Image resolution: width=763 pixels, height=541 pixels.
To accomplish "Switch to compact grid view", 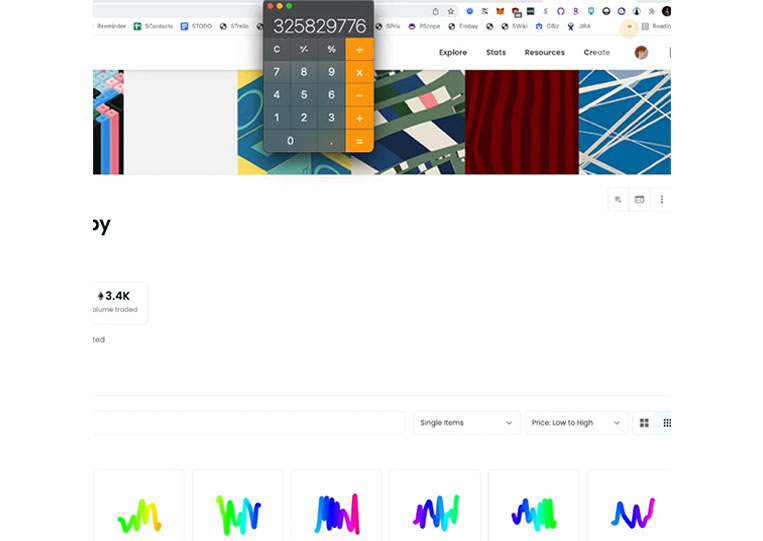I will (x=665, y=423).
